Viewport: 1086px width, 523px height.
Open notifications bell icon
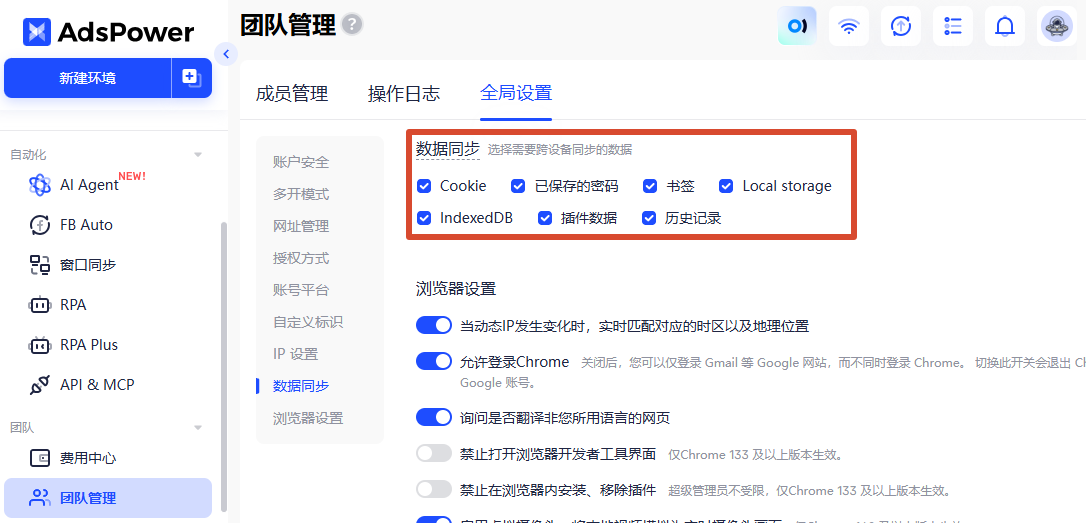point(1005,26)
